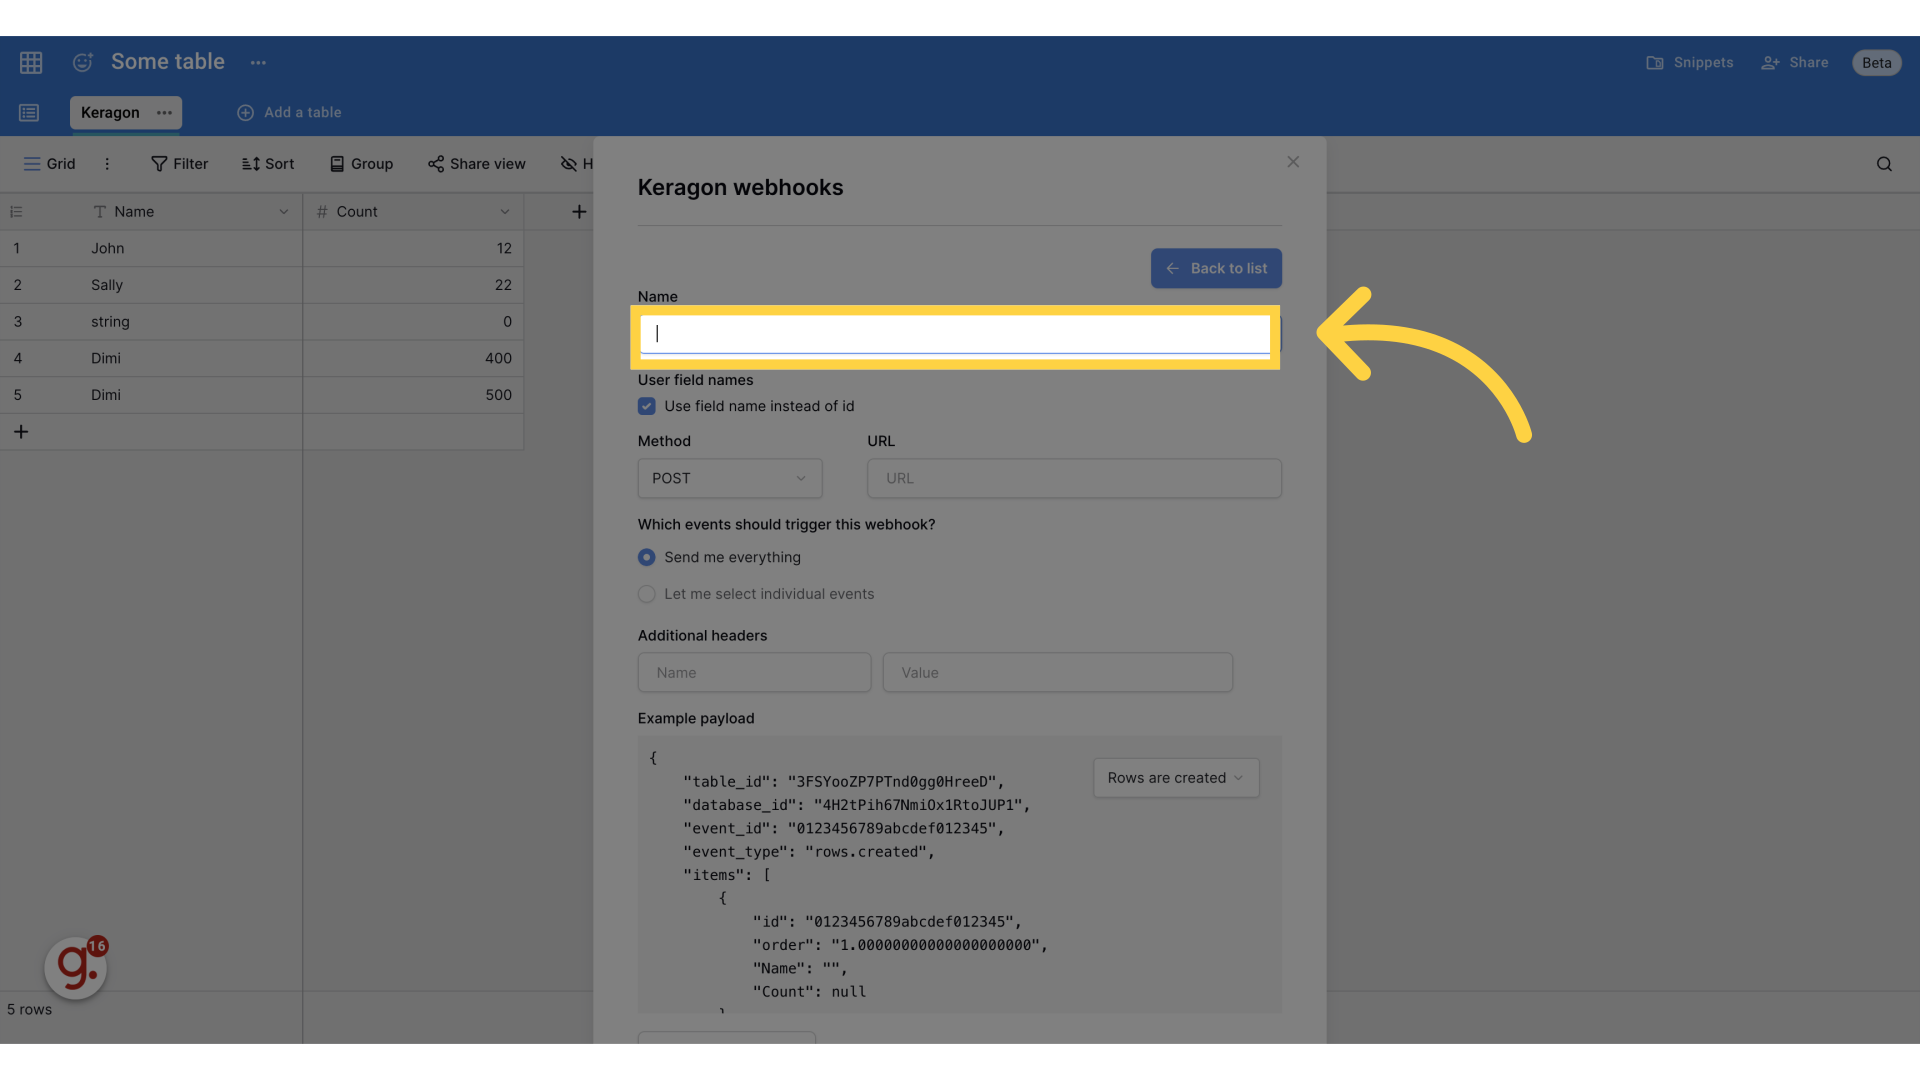Select the Sally cell
Image resolution: width=1920 pixels, height=1080 pixels.
tap(193, 285)
